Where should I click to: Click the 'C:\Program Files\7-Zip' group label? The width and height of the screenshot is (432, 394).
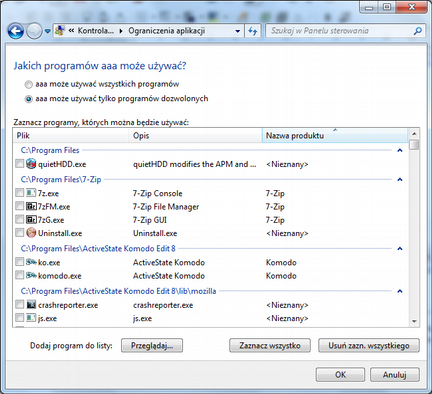tap(61, 179)
